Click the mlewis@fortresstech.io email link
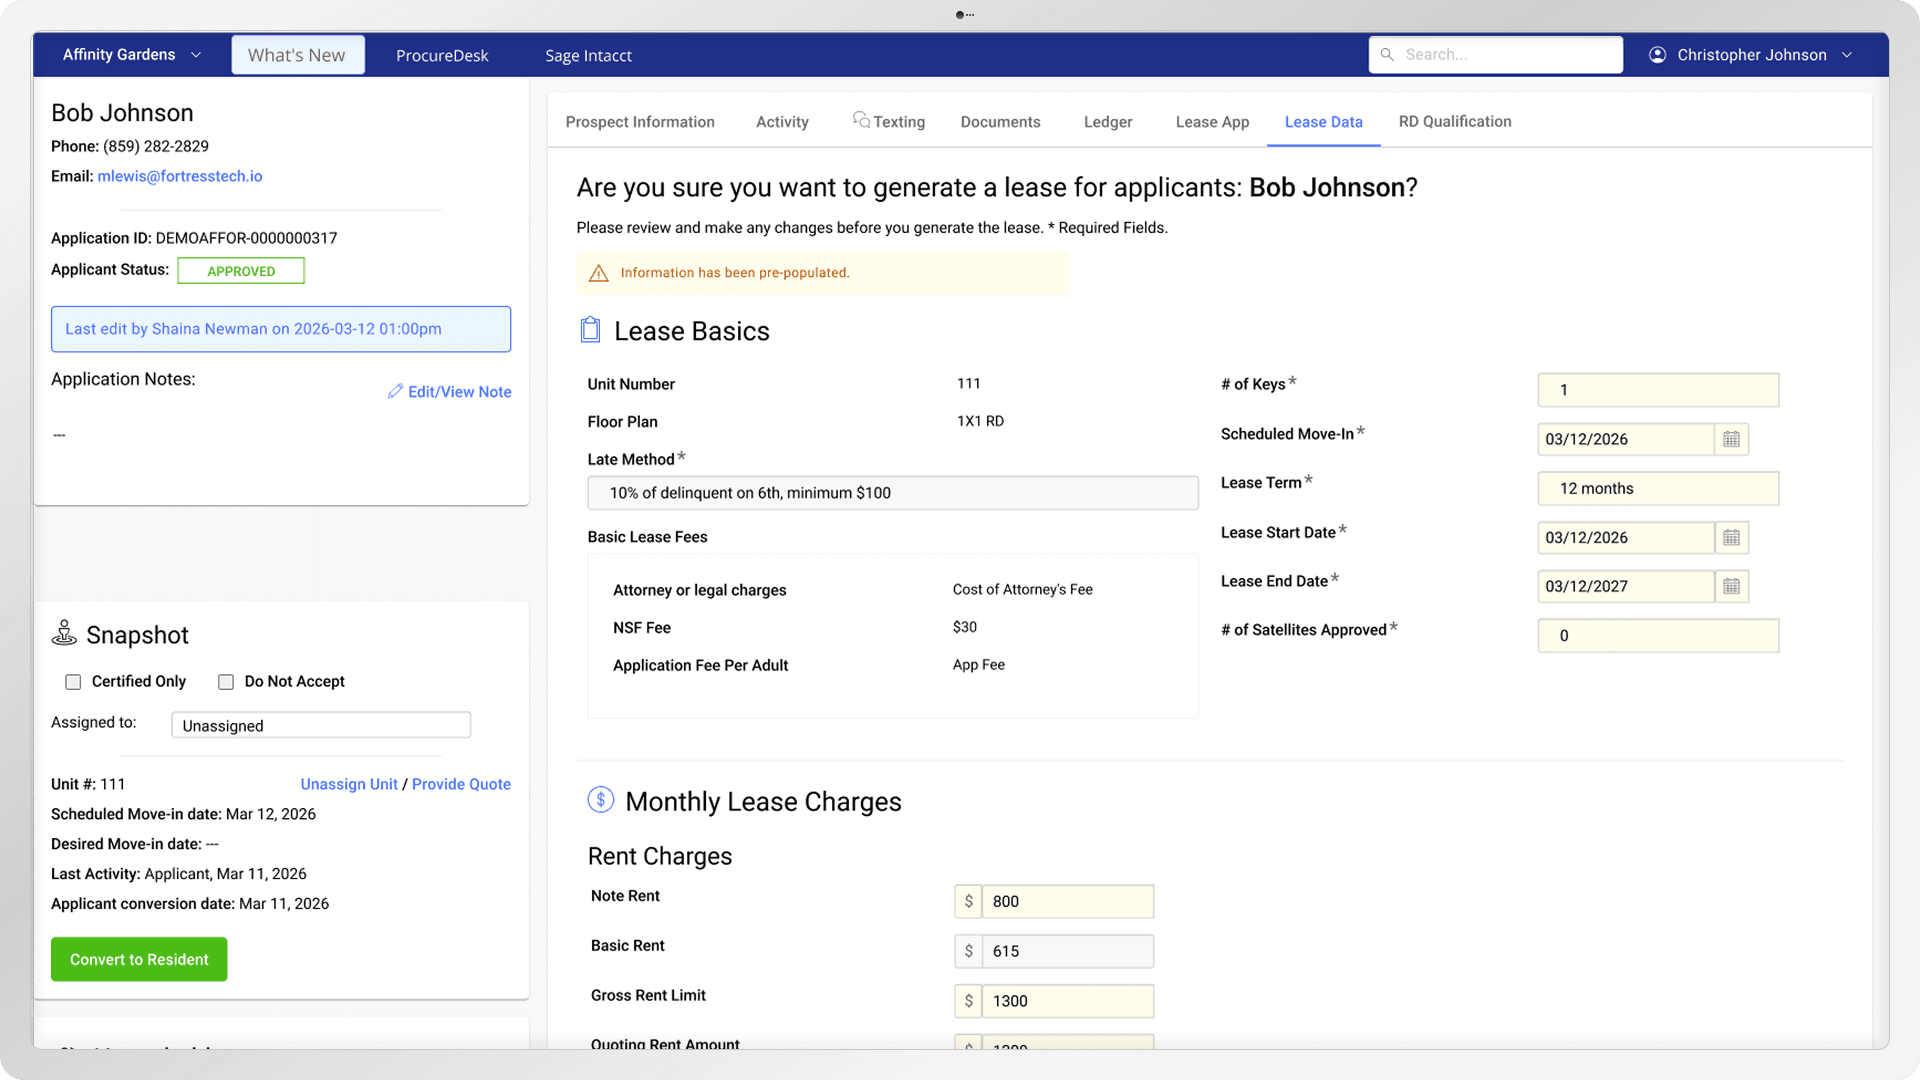1920x1080 pixels. (180, 177)
